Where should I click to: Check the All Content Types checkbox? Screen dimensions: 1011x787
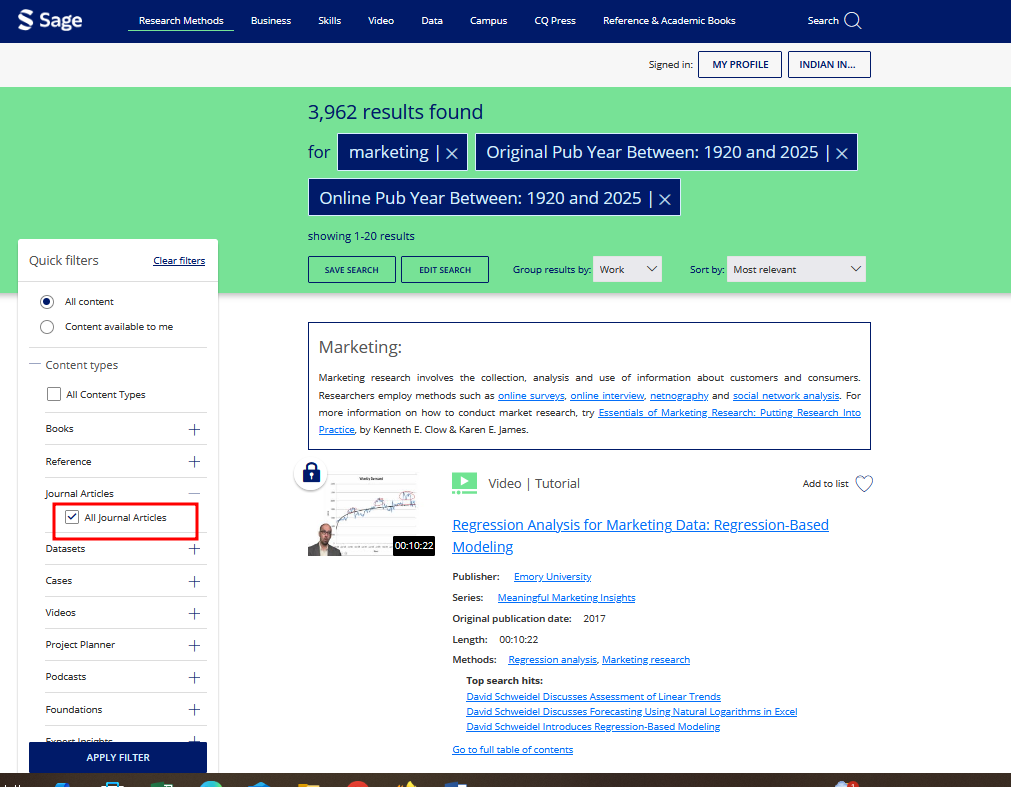coord(54,395)
